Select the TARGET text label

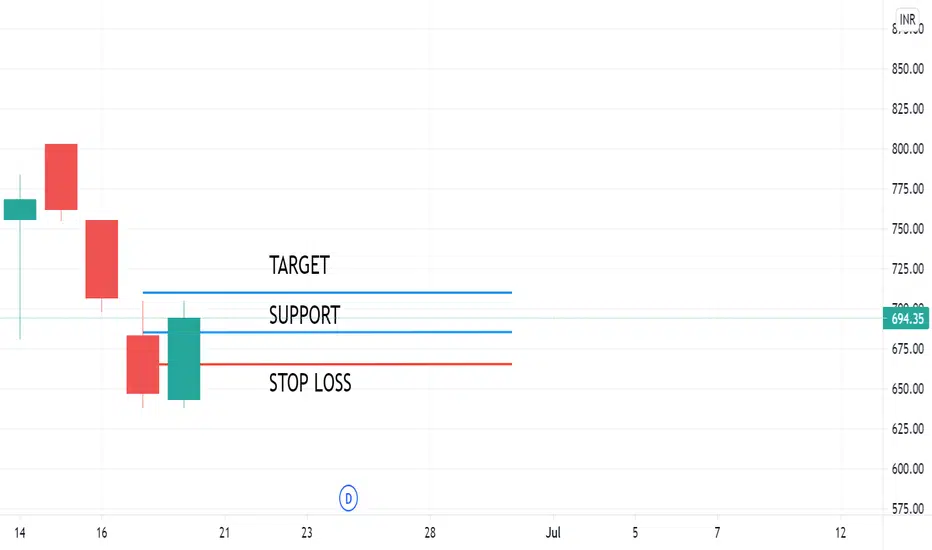click(299, 265)
